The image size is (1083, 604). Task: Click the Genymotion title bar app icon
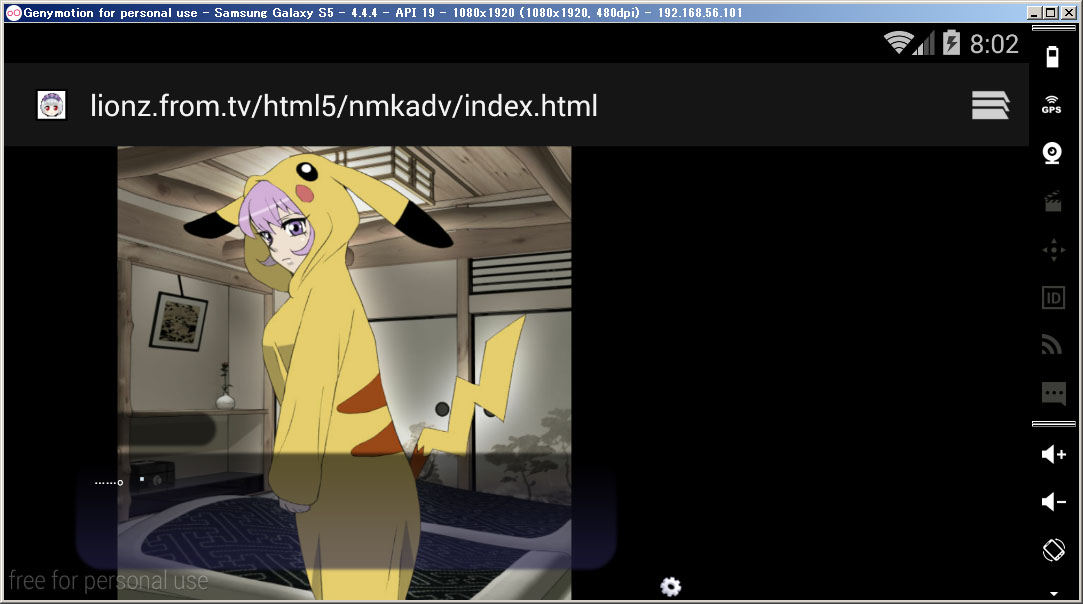point(13,12)
